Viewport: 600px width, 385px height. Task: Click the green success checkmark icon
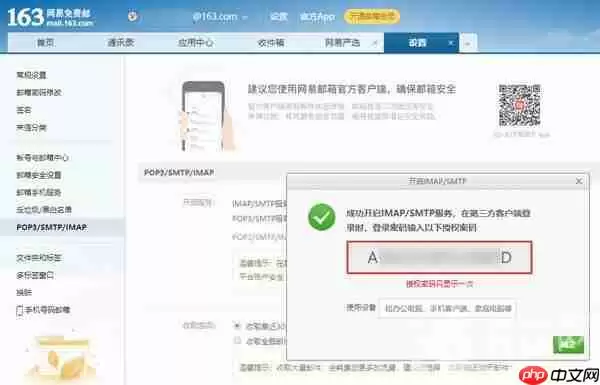(x=322, y=217)
